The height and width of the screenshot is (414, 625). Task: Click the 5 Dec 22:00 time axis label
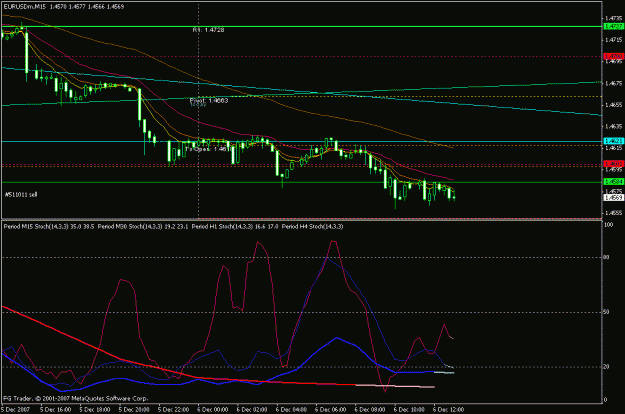[x=173, y=409]
